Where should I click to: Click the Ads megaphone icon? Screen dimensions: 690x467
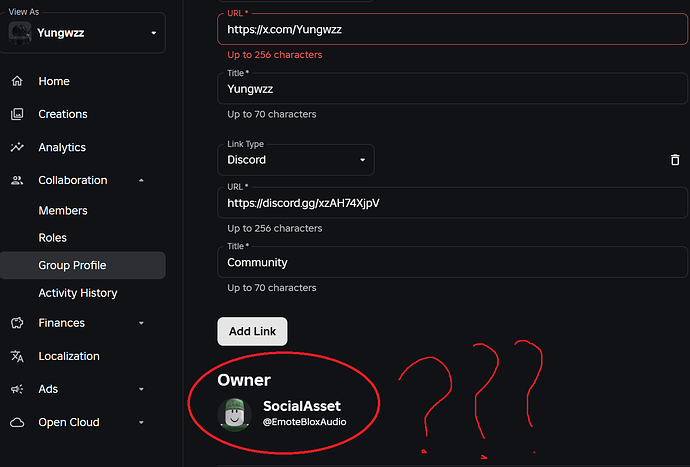(x=17, y=389)
